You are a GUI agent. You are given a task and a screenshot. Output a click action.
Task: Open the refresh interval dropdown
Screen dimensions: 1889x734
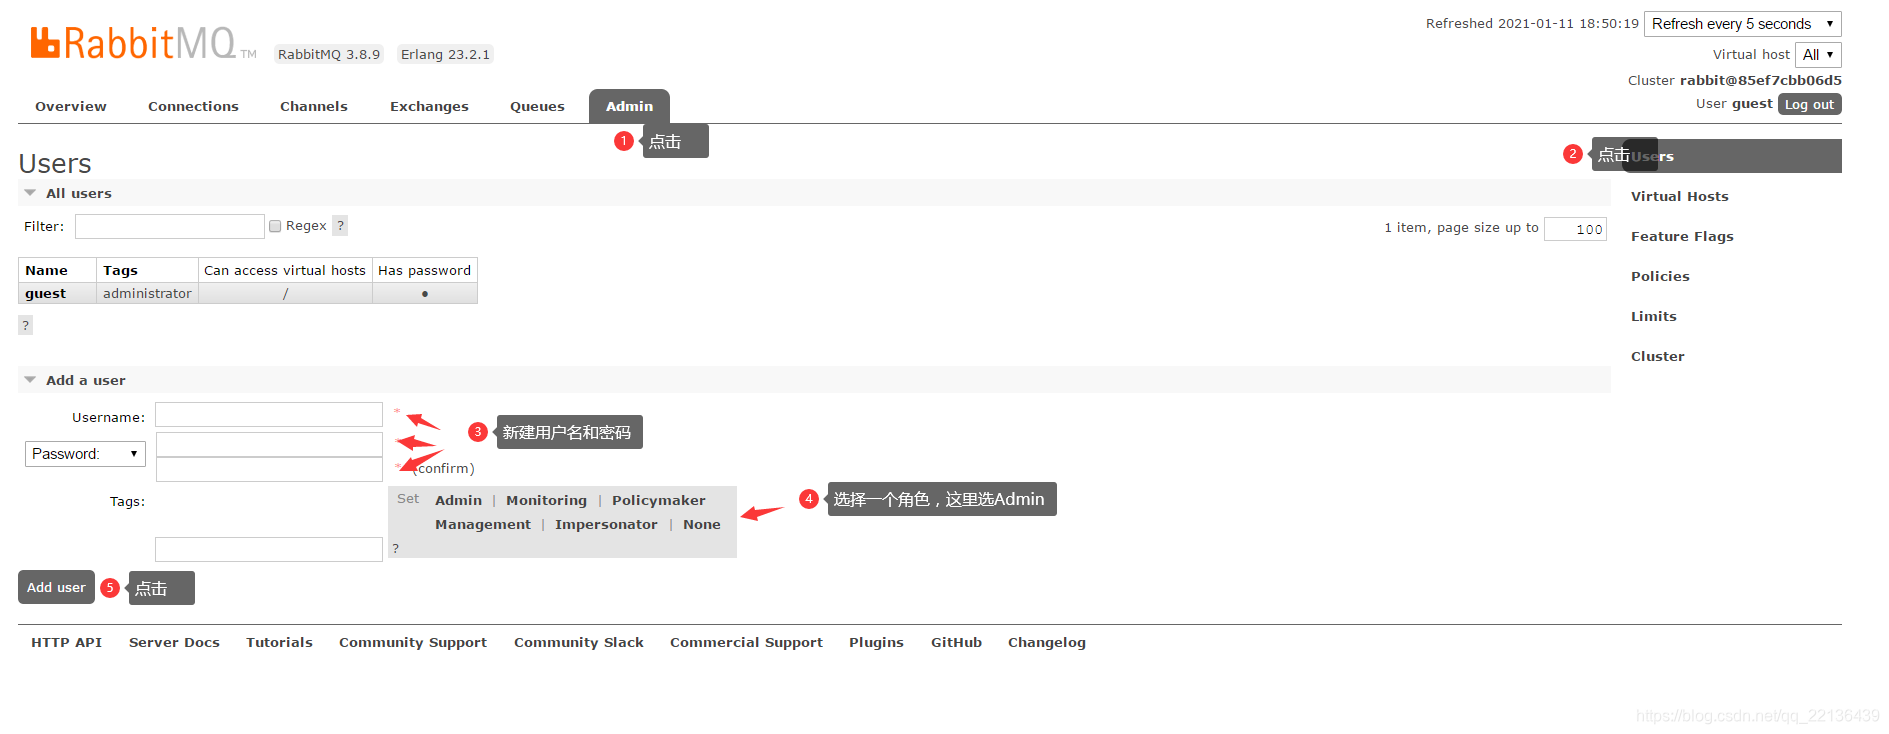(1742, 24)
